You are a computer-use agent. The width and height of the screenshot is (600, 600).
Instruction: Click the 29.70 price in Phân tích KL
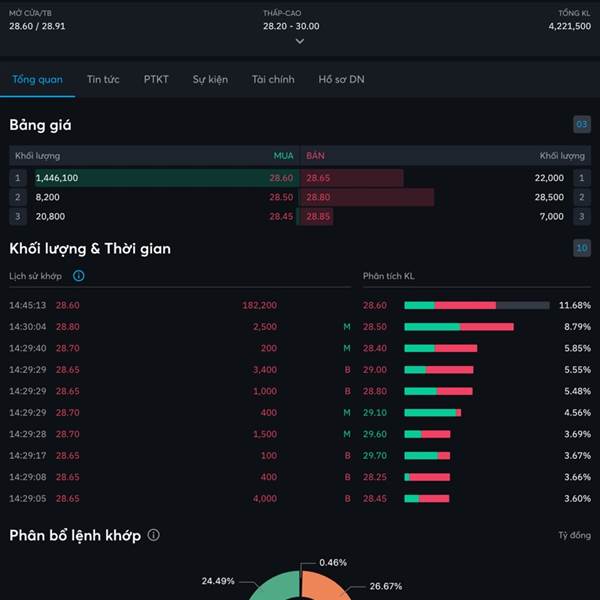point(375,455)
